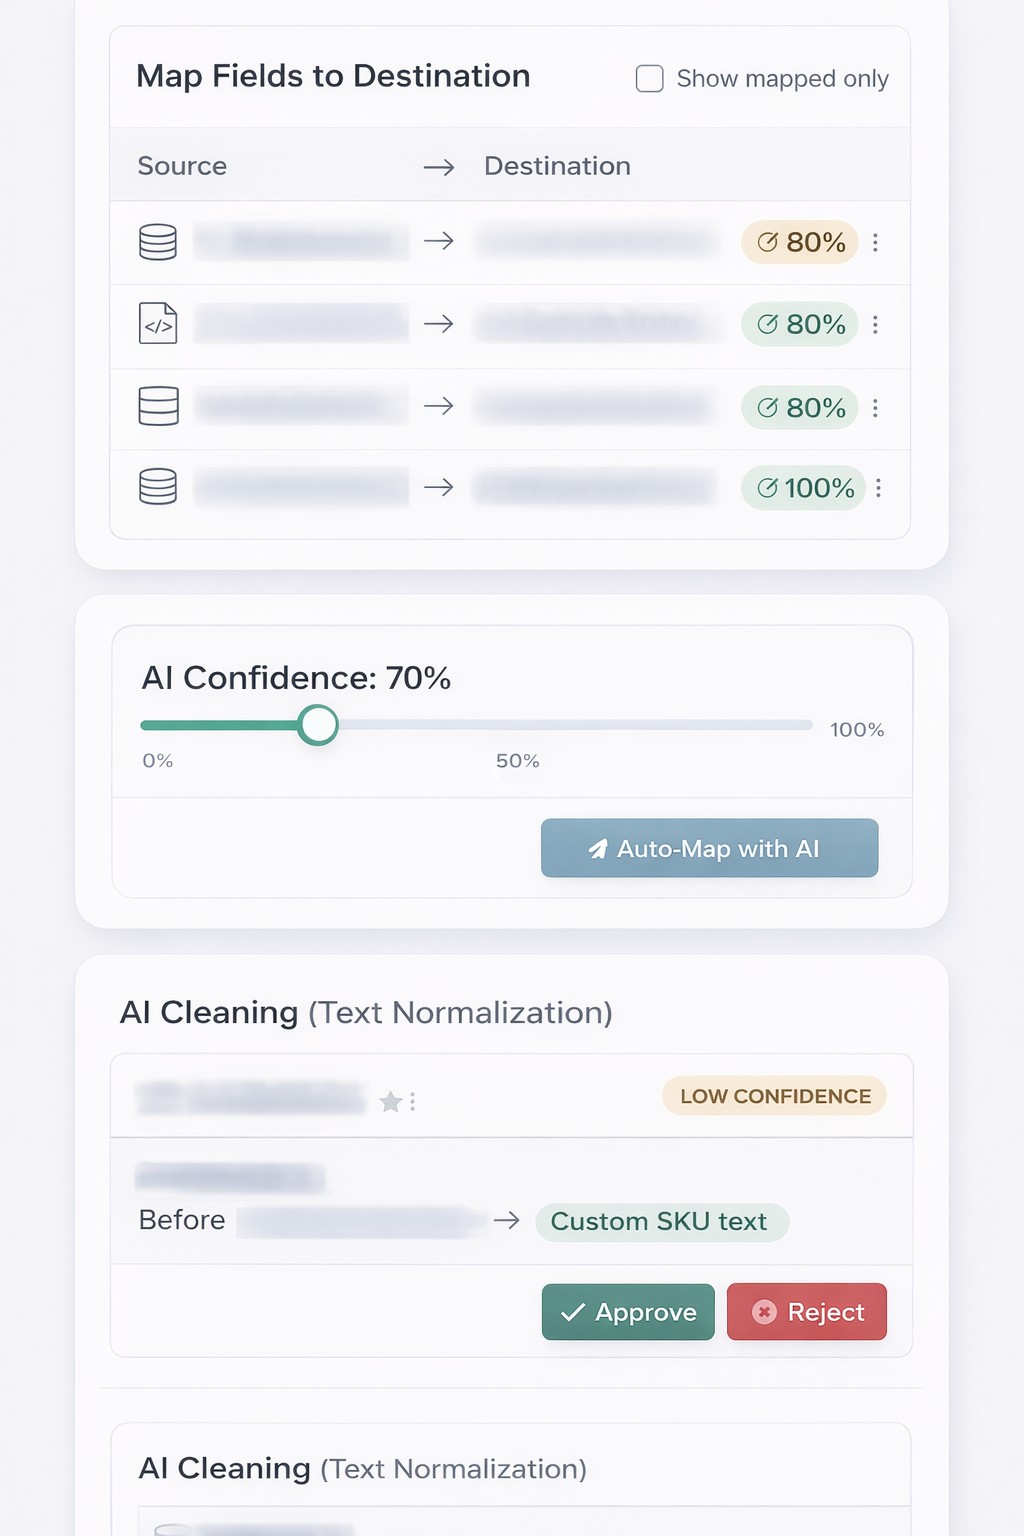Image resolution: width=1024 pixels, height=1536 pixels.
Task: Click the database icon on the 100% mapped row
Action: [x=156, y=487]
